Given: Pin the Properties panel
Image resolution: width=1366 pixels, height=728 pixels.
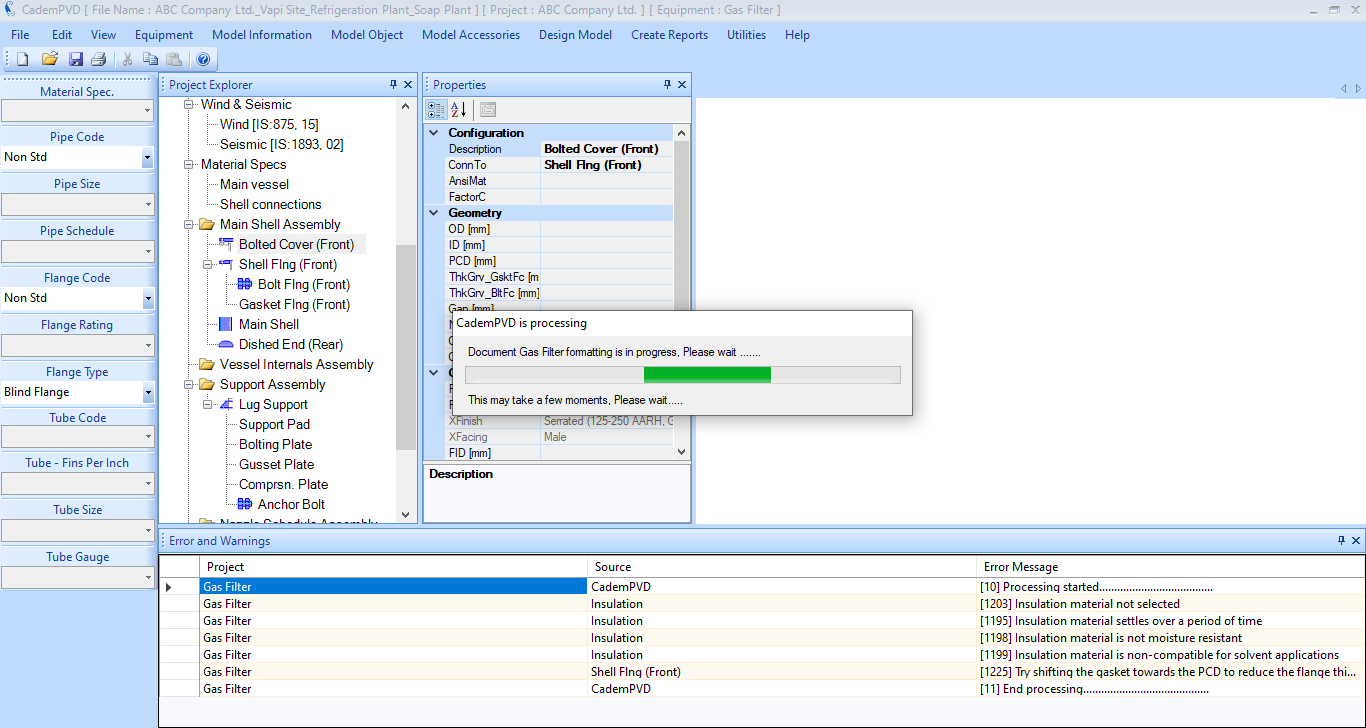Looking at the screenshot, I should [667, 85].
